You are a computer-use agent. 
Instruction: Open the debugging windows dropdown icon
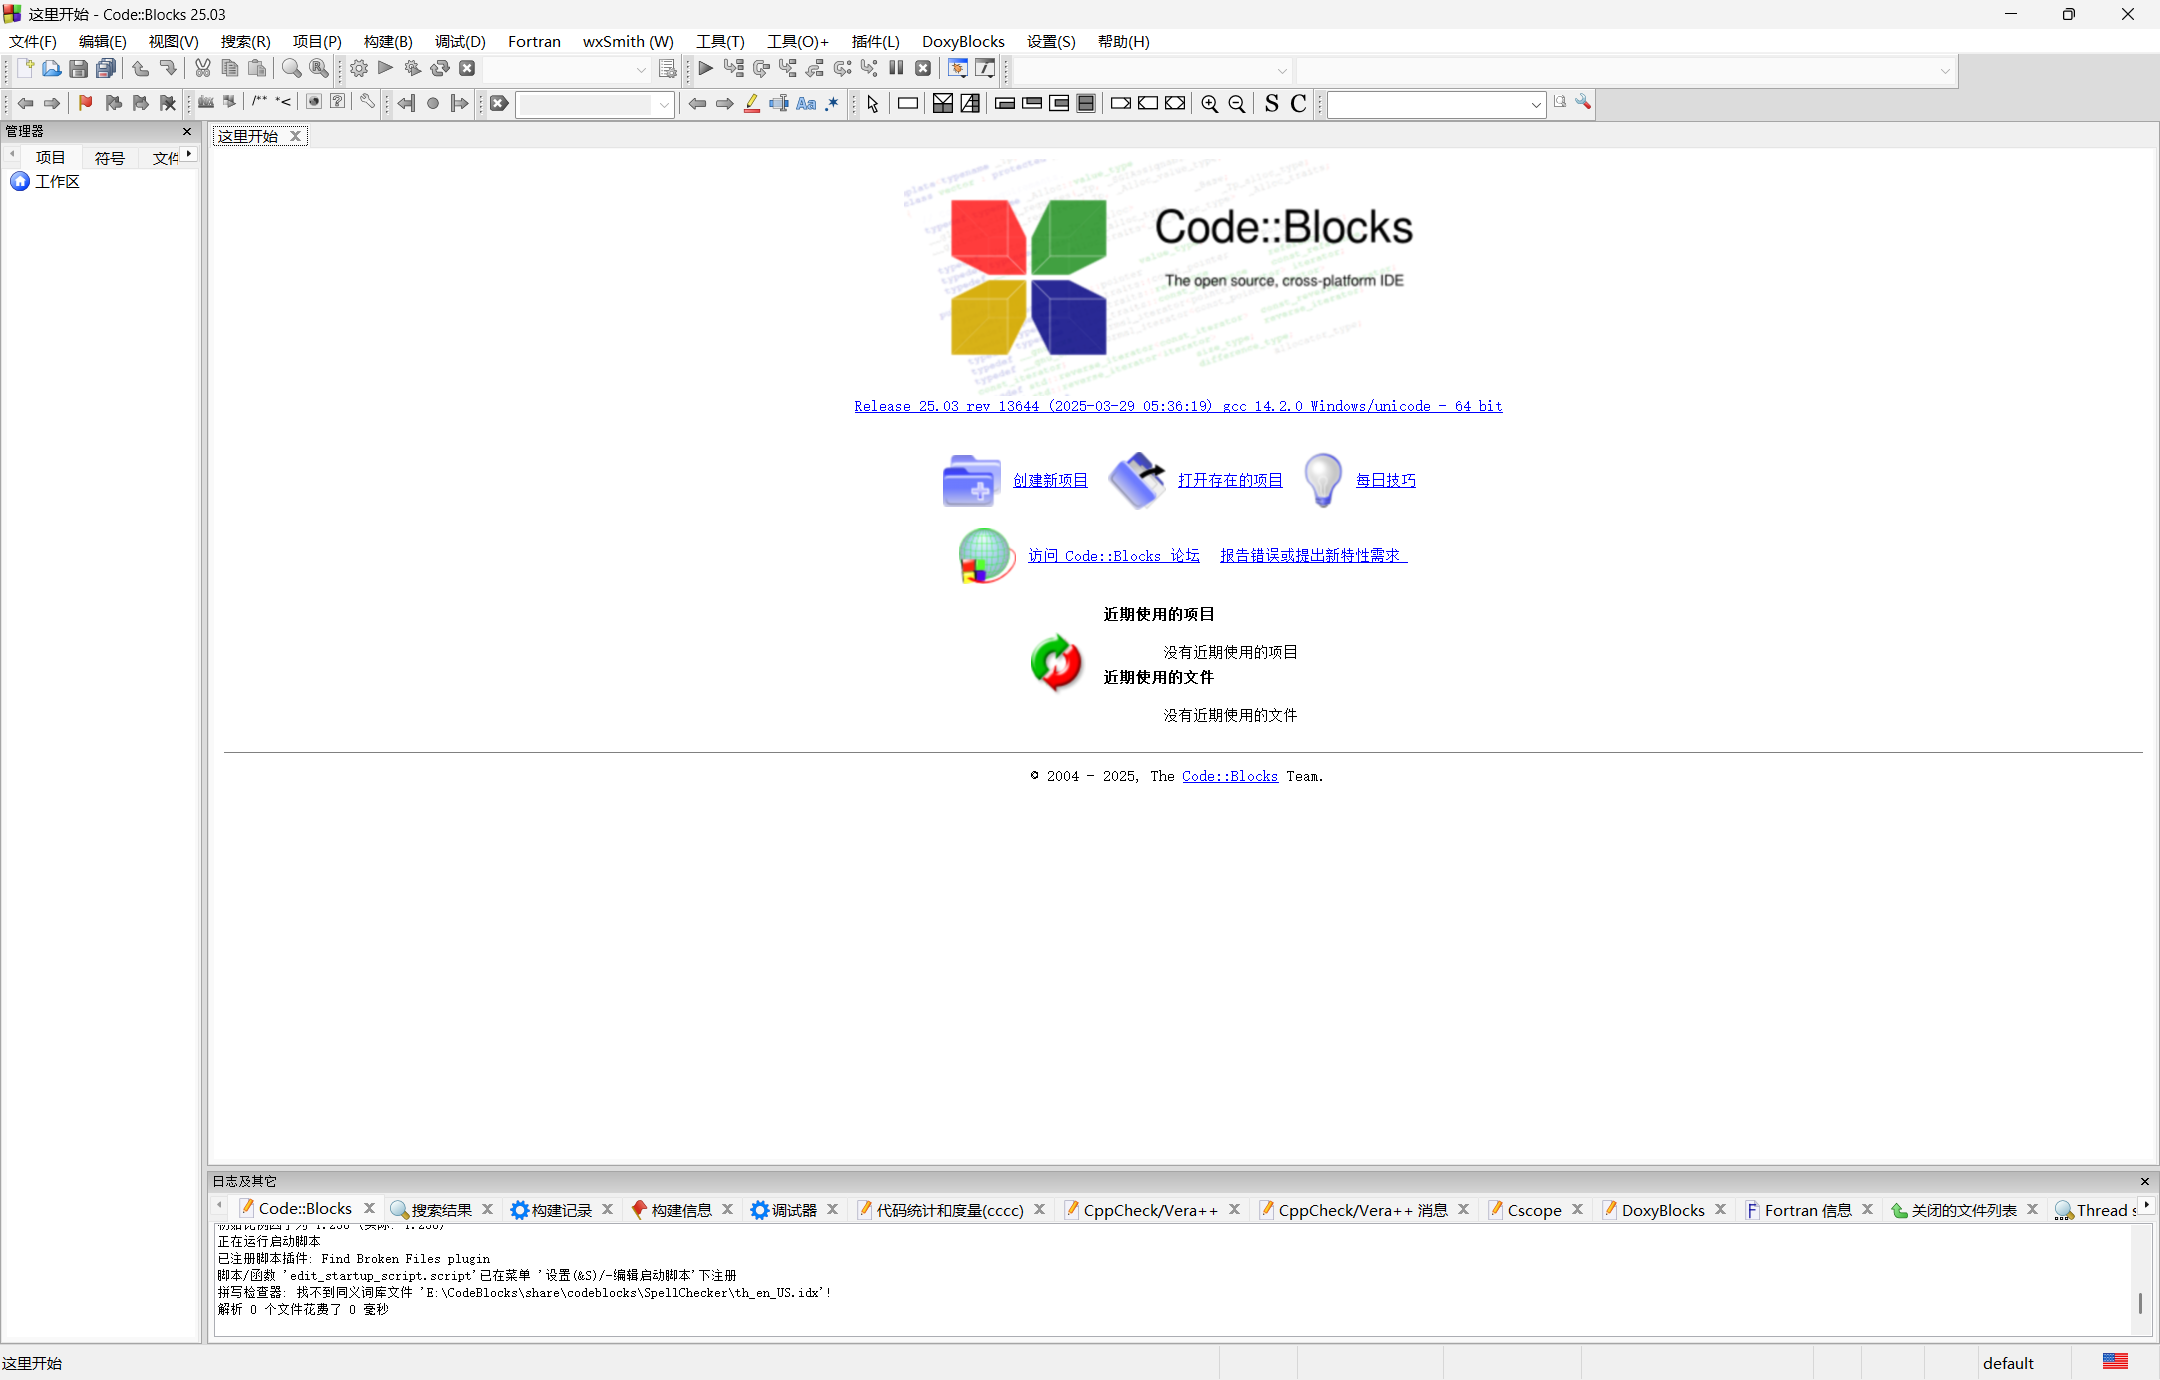click(958, 68)
